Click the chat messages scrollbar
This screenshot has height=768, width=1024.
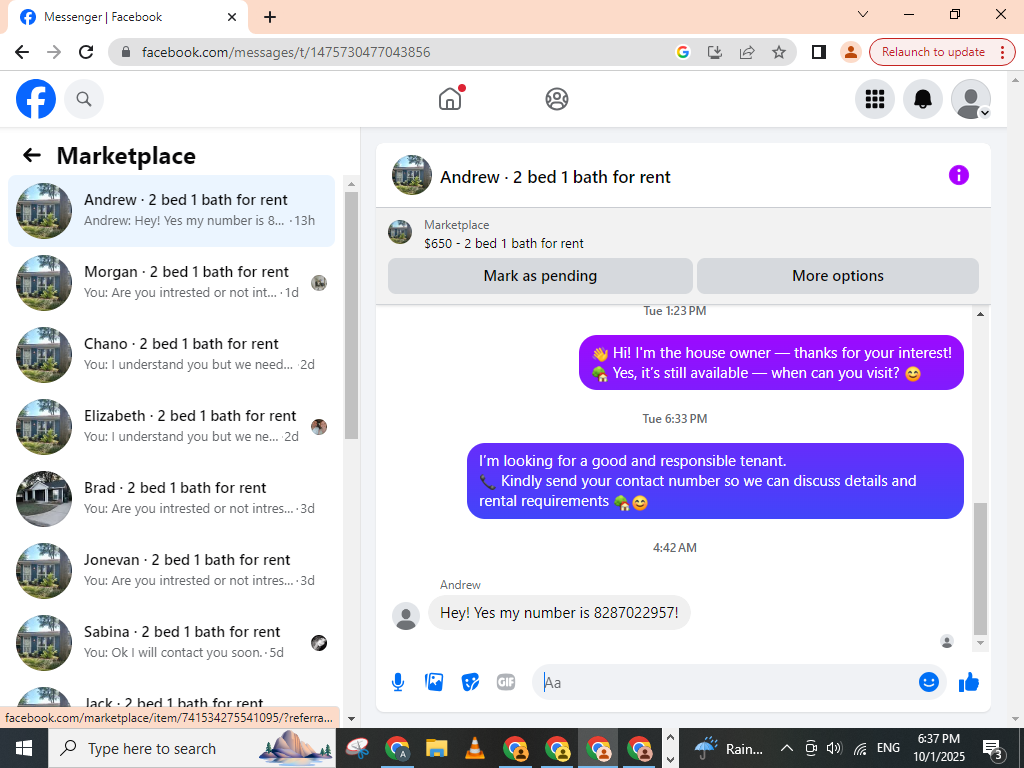coord(980,568)
